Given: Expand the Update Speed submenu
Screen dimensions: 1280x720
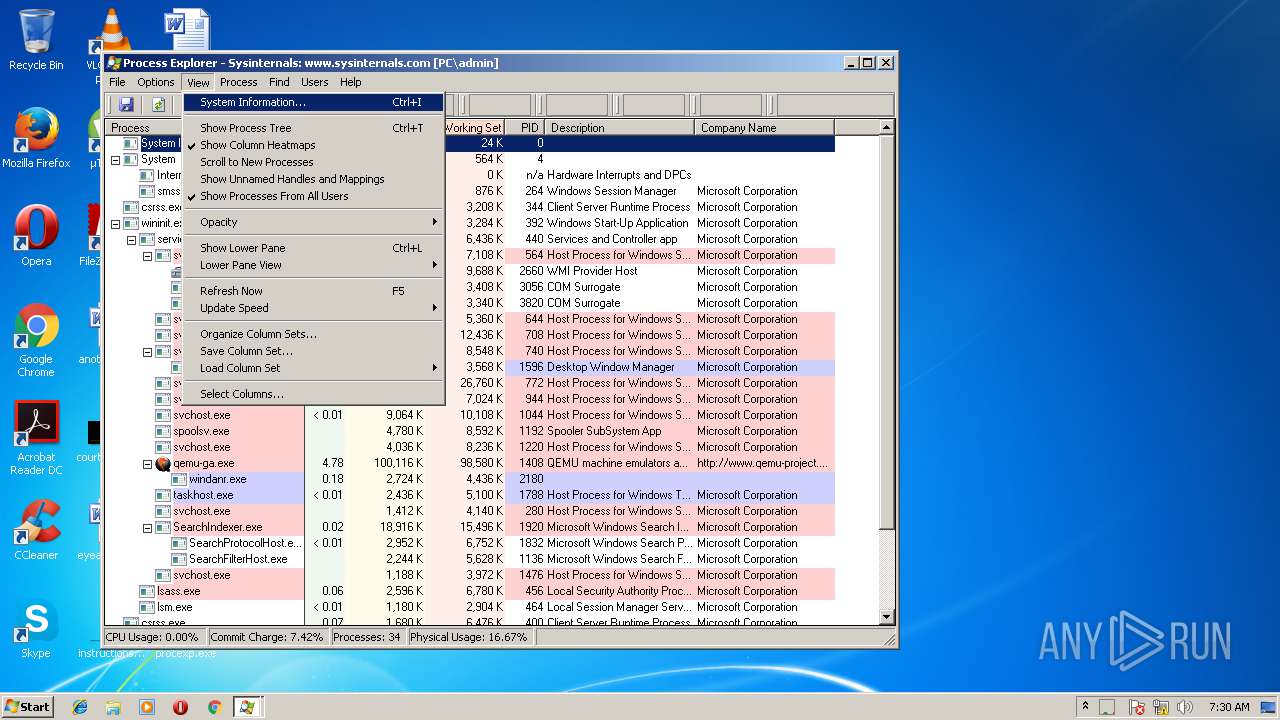Looking at the screenshot, I should (314, 308).
